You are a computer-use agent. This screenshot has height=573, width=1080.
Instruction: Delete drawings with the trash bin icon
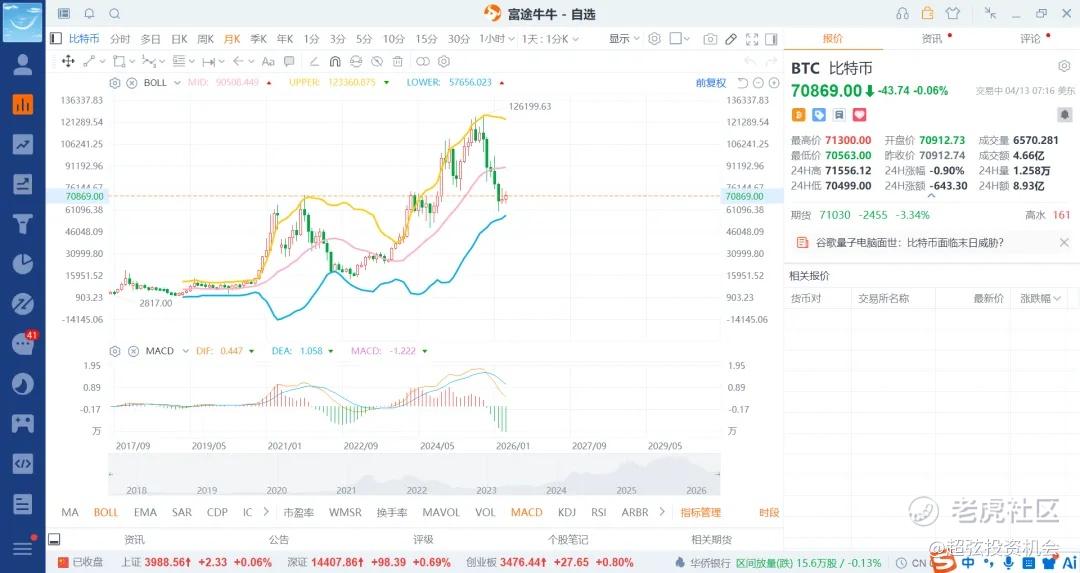pos(397,61)
